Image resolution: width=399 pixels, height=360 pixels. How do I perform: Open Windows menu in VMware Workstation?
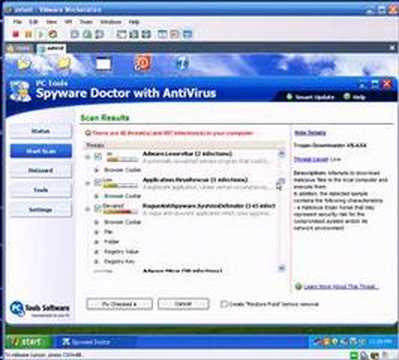tap(111, 22)
